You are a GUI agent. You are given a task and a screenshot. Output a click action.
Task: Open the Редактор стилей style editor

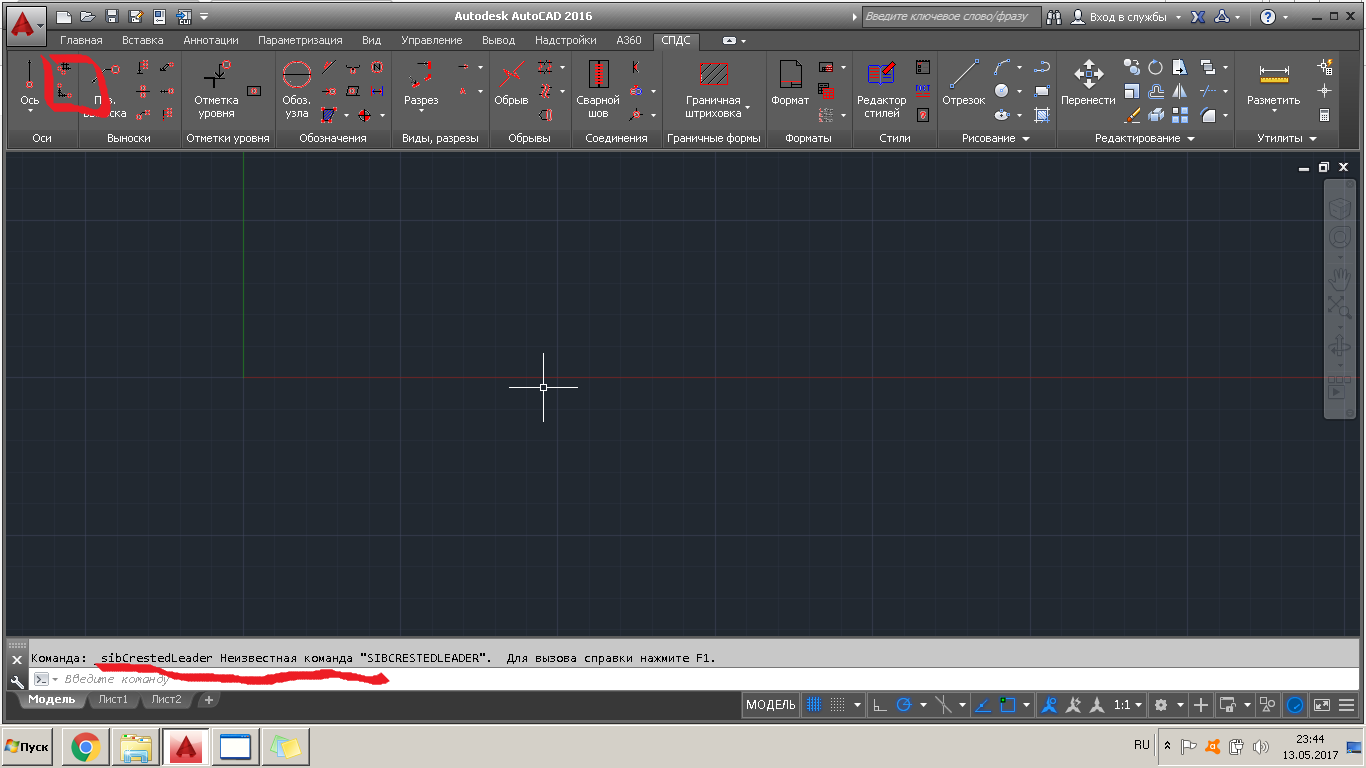[x=882, y=89]
